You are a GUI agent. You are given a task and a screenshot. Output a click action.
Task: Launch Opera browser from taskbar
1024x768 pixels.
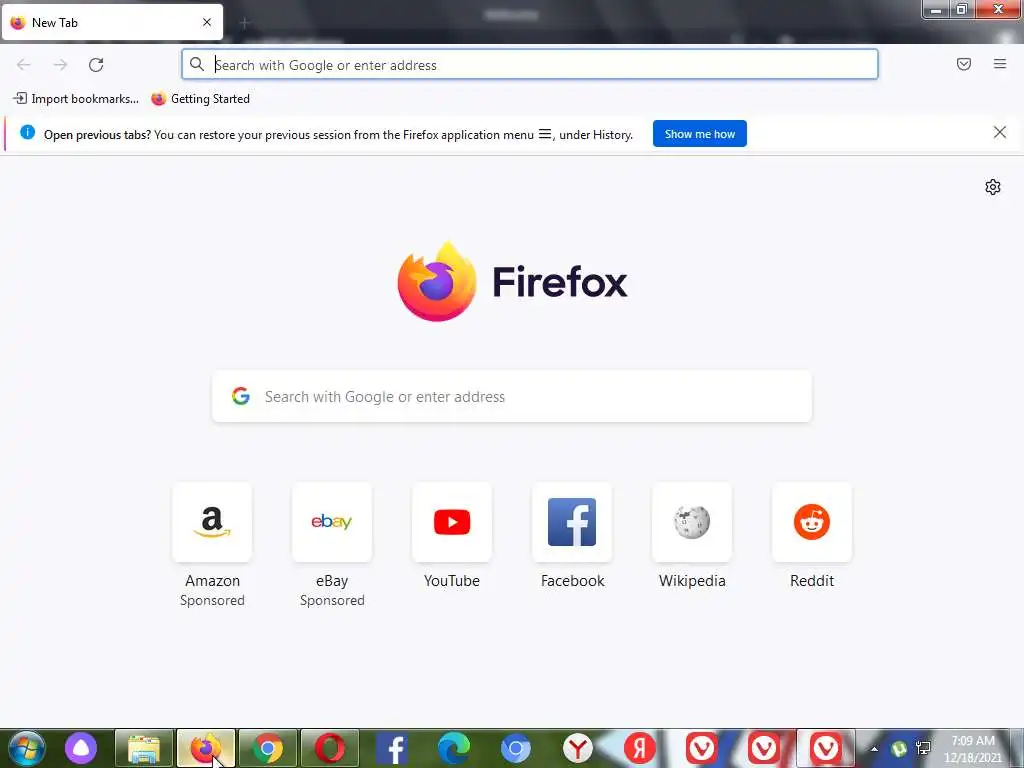click(330, 748)
